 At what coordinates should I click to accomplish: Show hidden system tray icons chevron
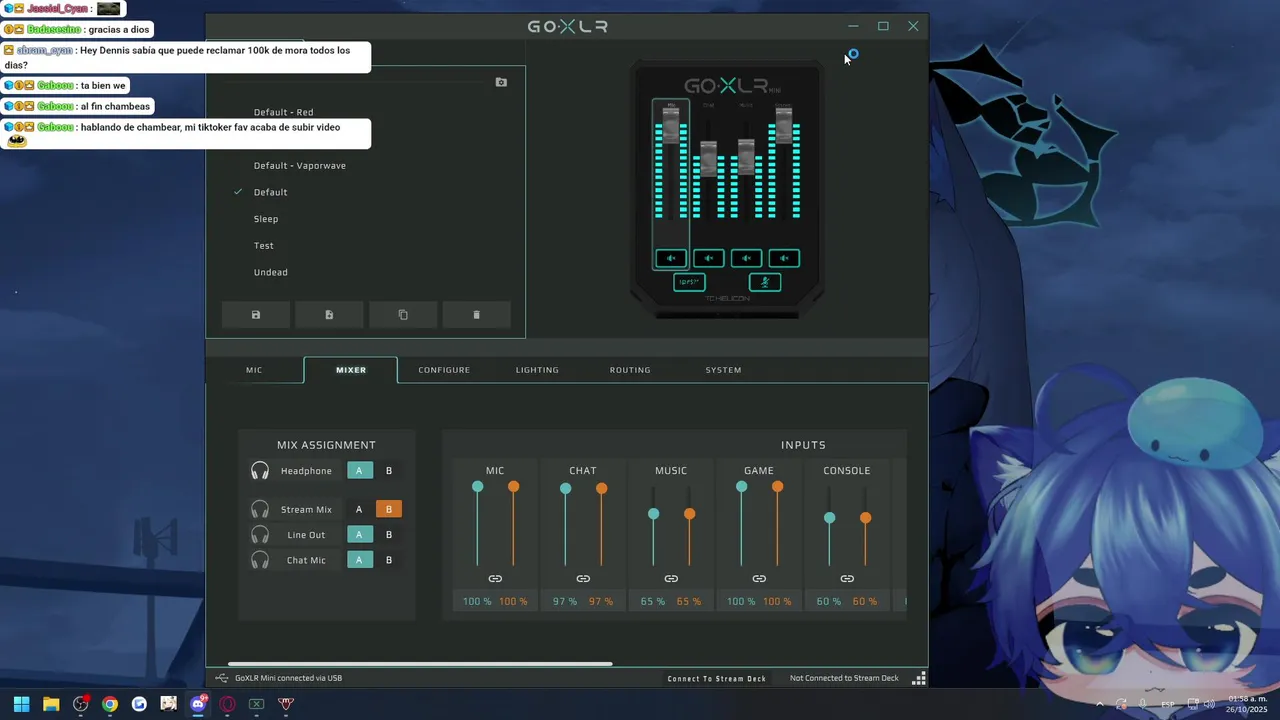1100,704
